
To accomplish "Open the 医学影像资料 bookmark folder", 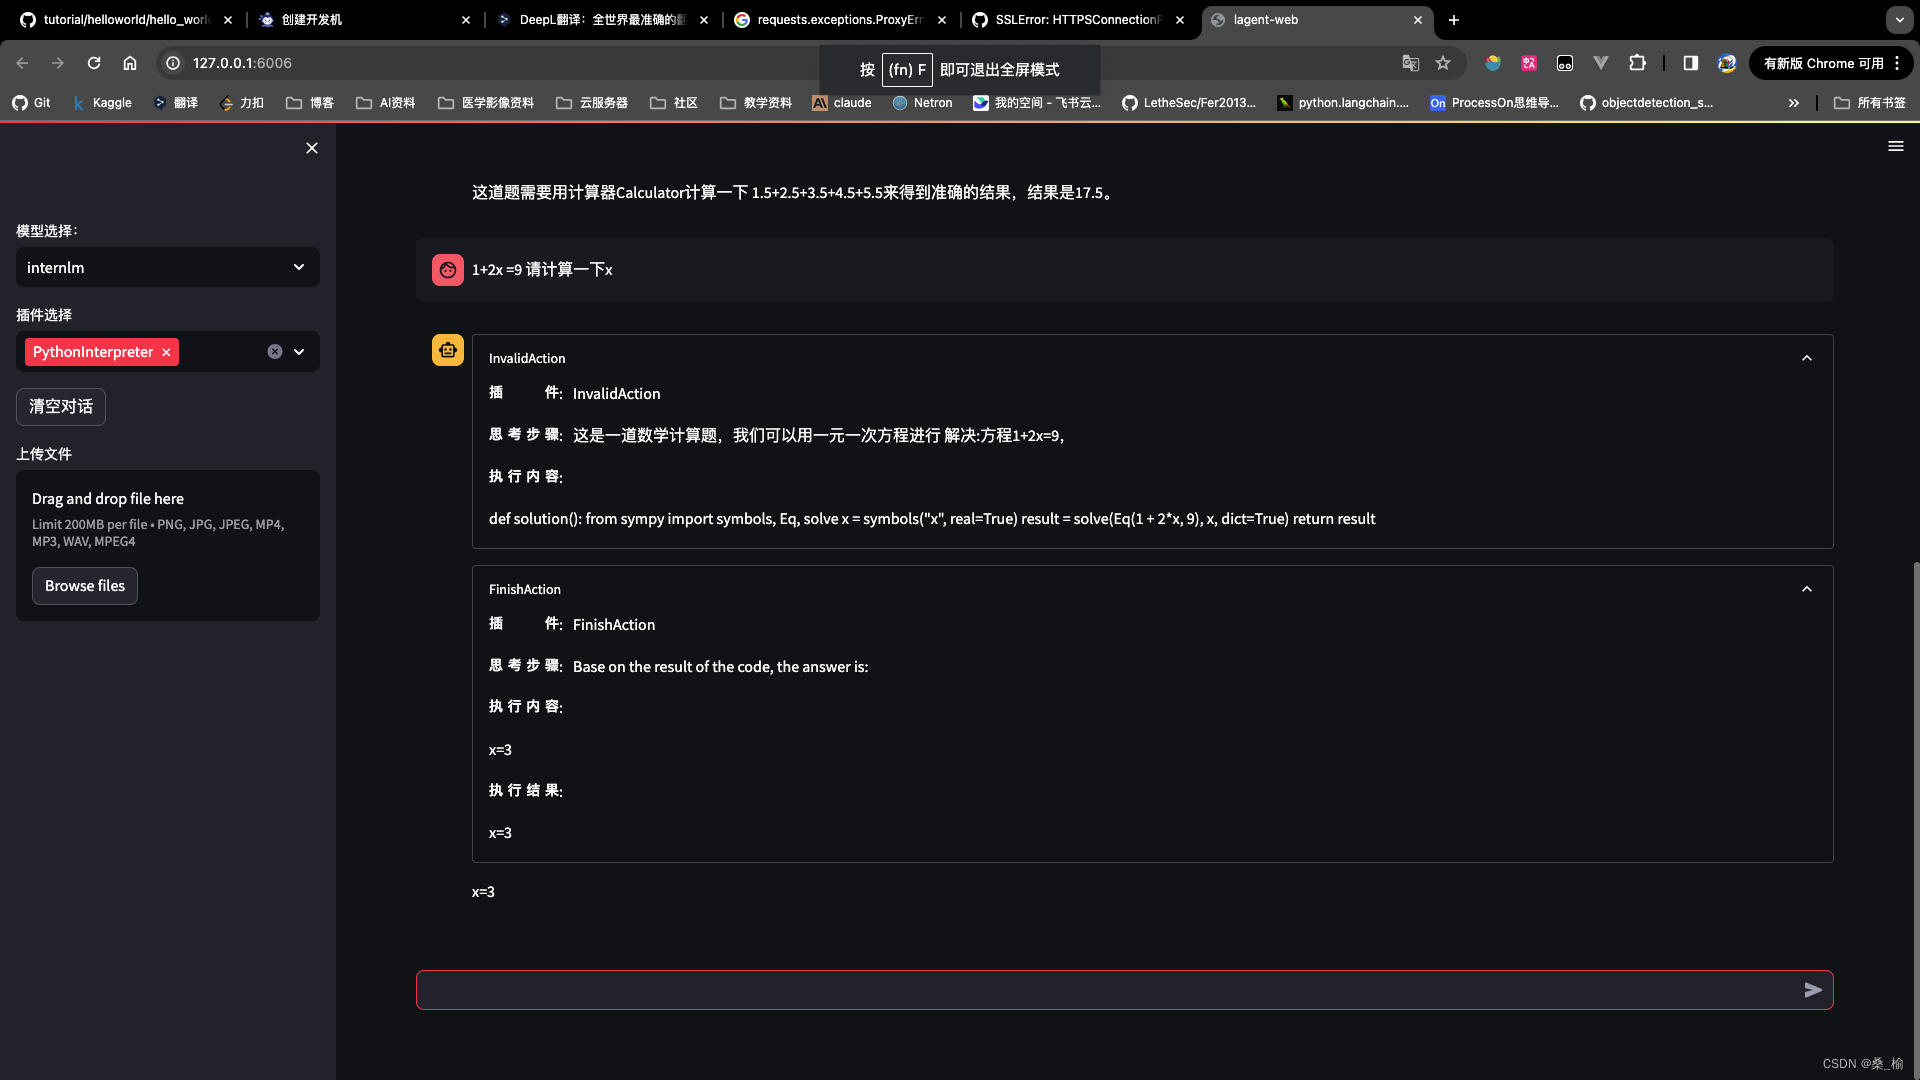I will (486, 103).
